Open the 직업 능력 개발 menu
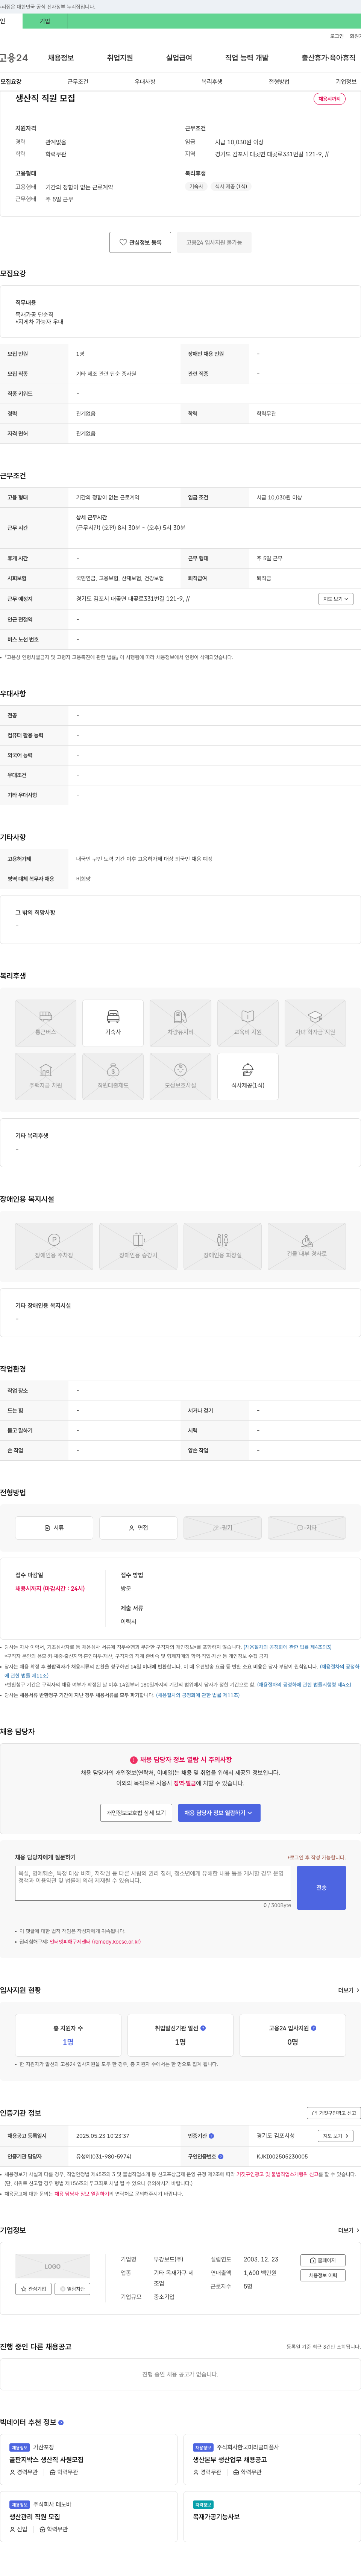The image size is (361, 2576). point(247,58)
